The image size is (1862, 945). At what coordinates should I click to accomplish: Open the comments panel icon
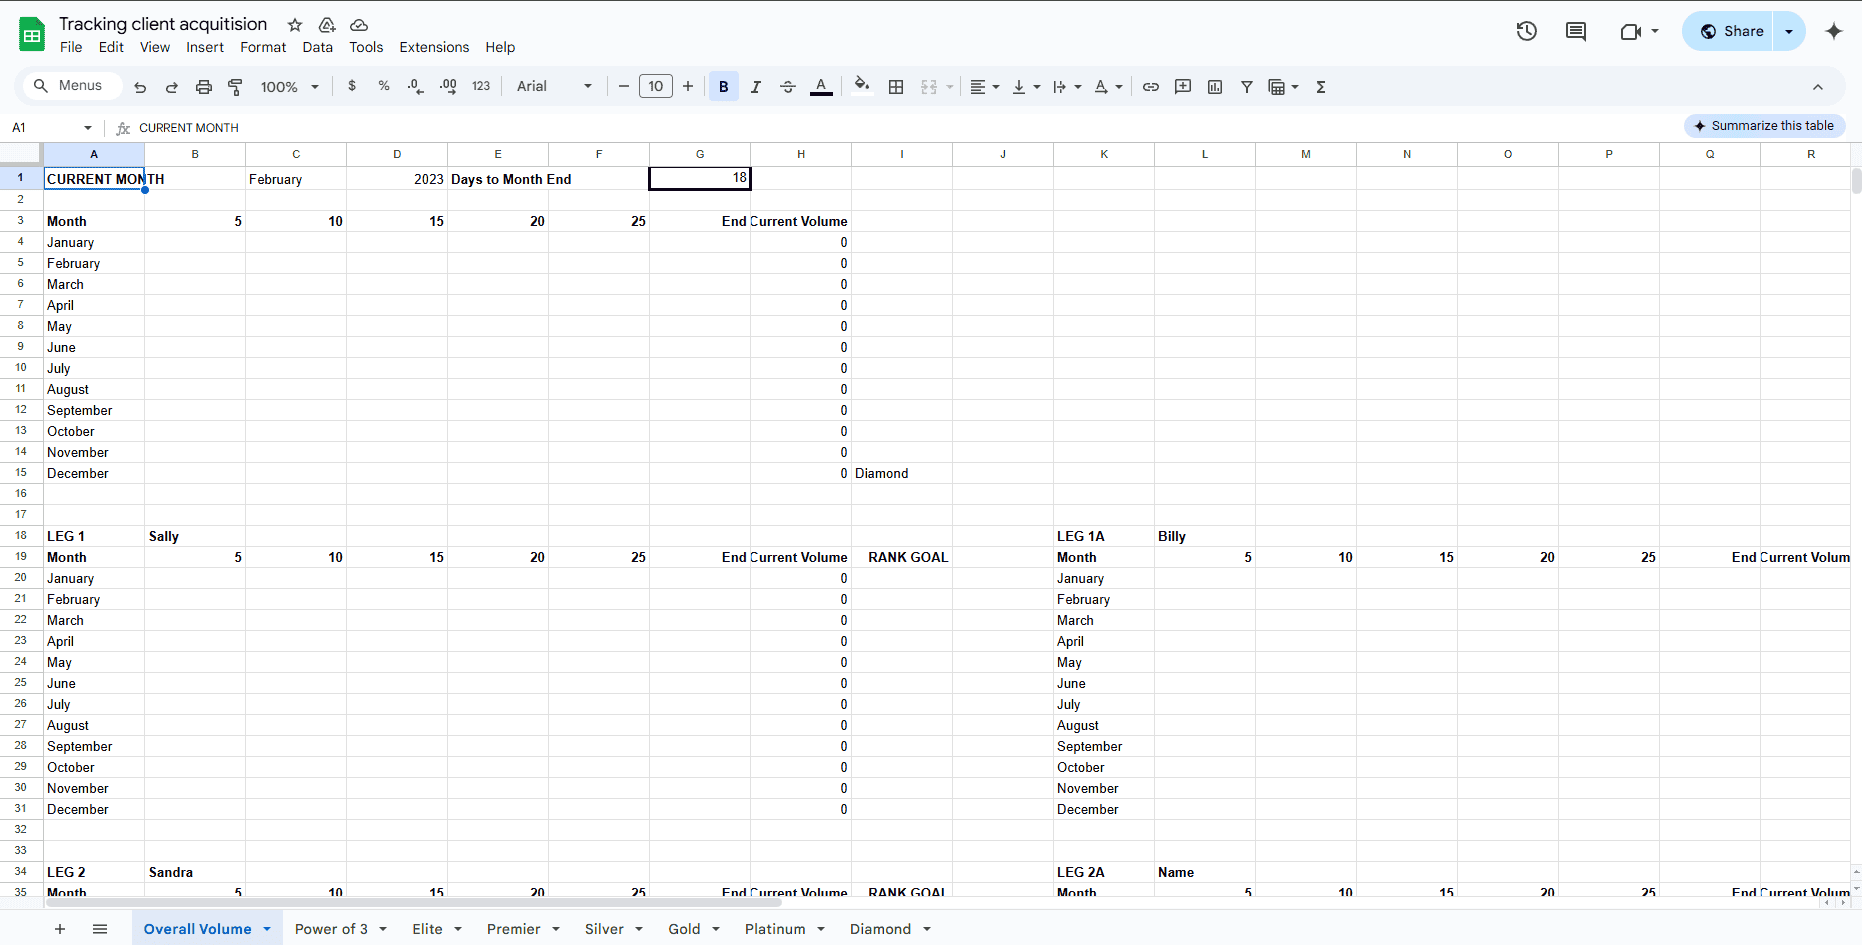(1575, 31)
